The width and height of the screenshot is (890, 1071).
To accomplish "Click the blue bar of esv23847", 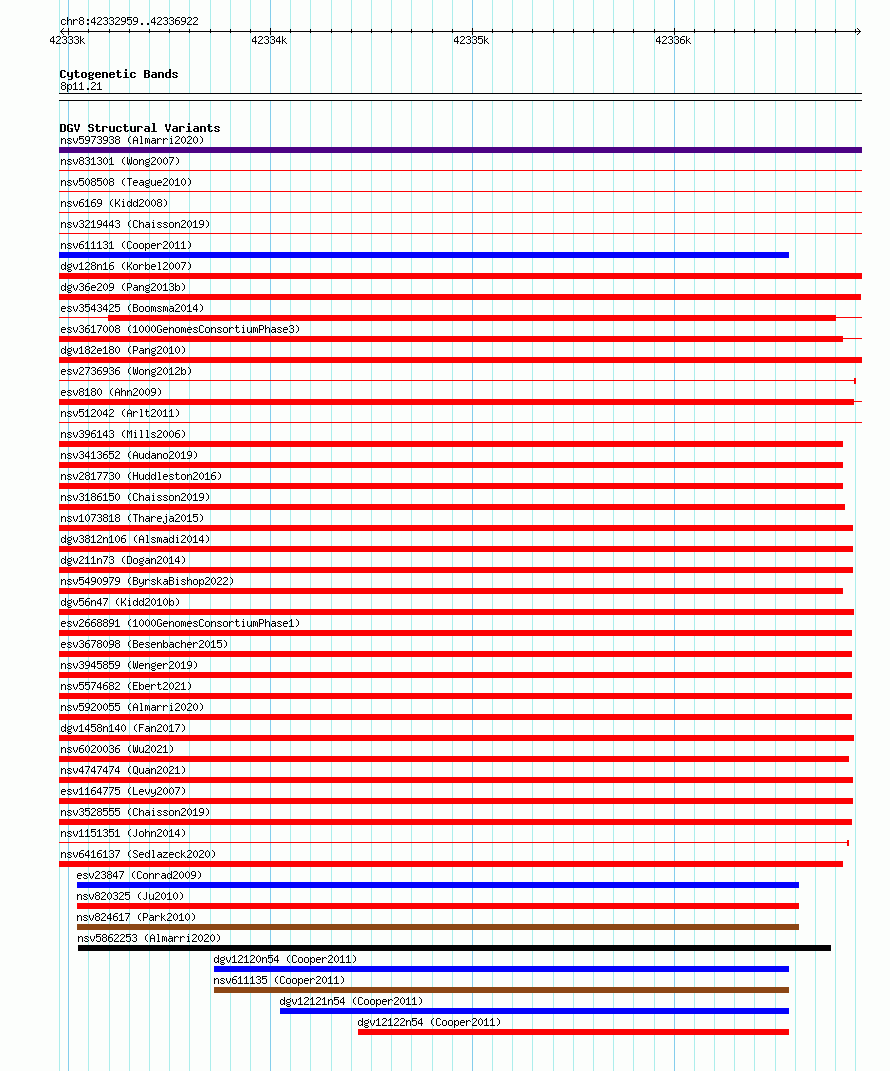I will tap(438, 885).
